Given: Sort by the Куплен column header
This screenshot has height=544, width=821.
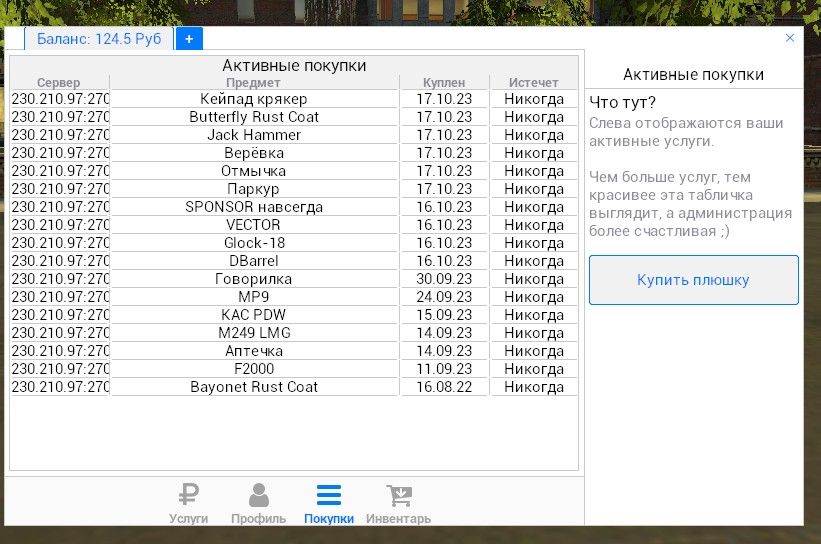Looking at the screenshot, I should coord(444,83).
